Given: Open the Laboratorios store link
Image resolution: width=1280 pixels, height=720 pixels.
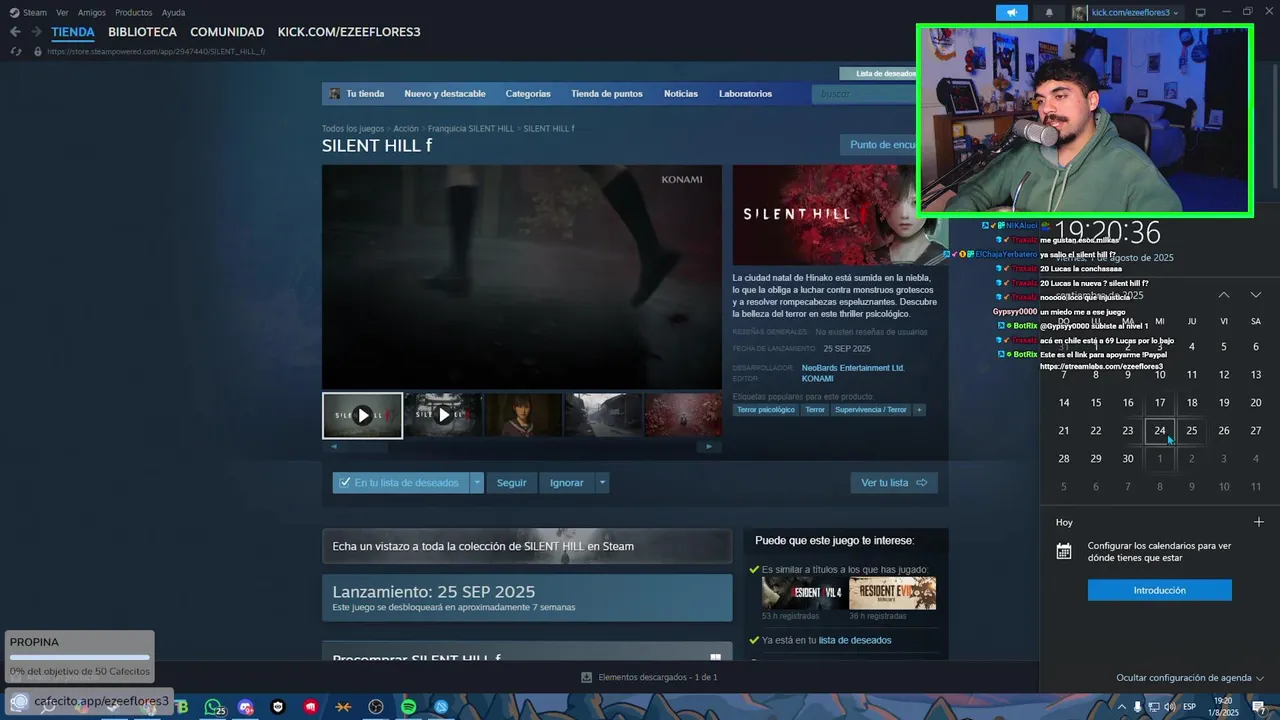Looking at the screenshot, I should pyautogui.click(x=745, y=94).
